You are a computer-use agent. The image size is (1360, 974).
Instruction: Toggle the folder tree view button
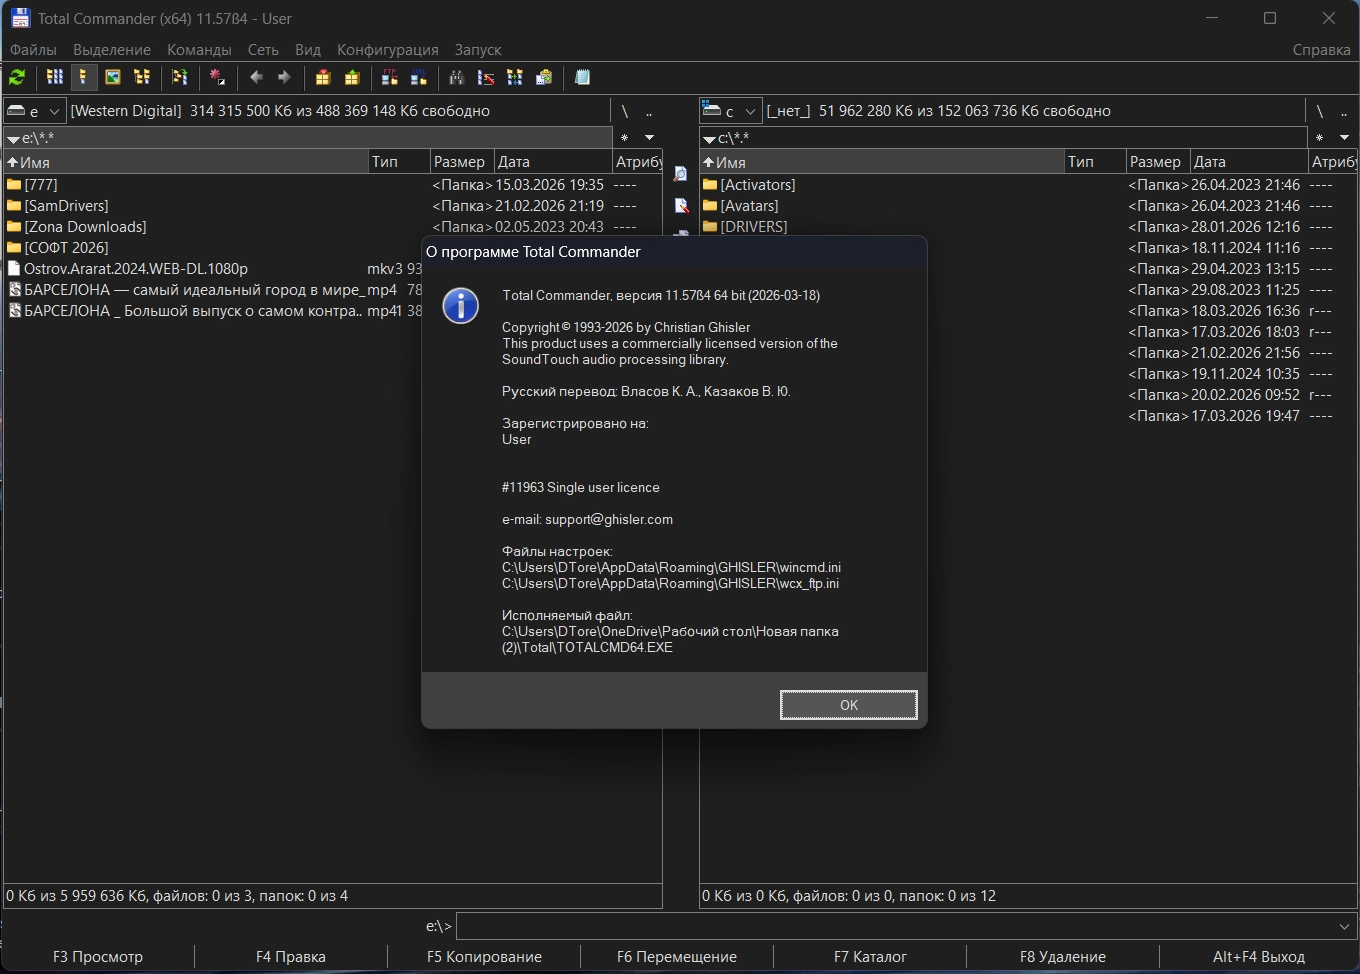142,78
